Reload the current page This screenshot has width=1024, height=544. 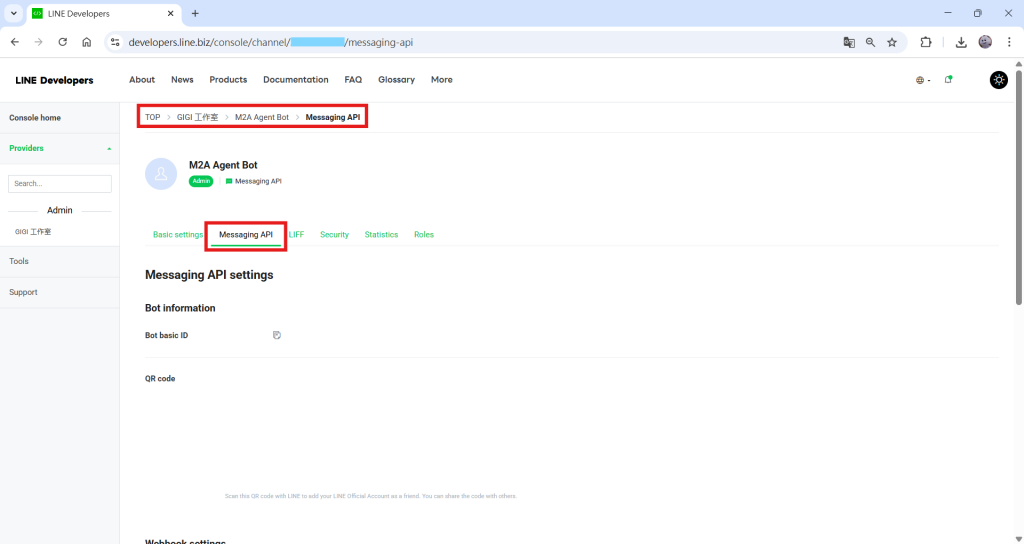[63, 42]
